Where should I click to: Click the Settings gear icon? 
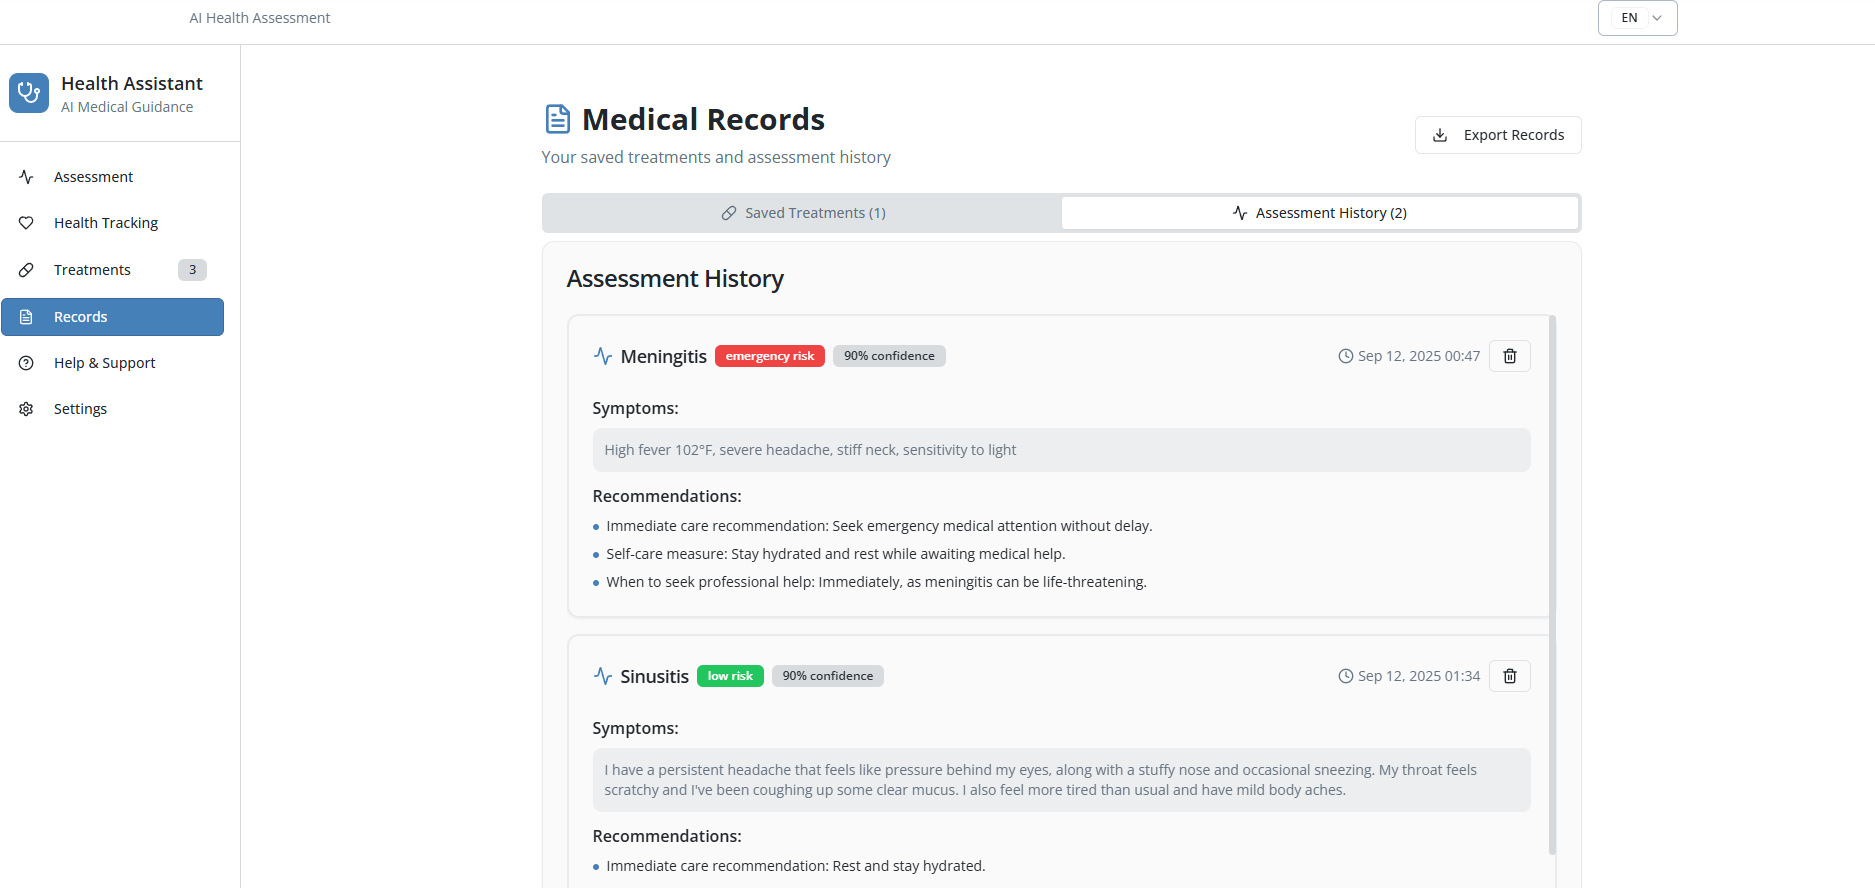27,409
